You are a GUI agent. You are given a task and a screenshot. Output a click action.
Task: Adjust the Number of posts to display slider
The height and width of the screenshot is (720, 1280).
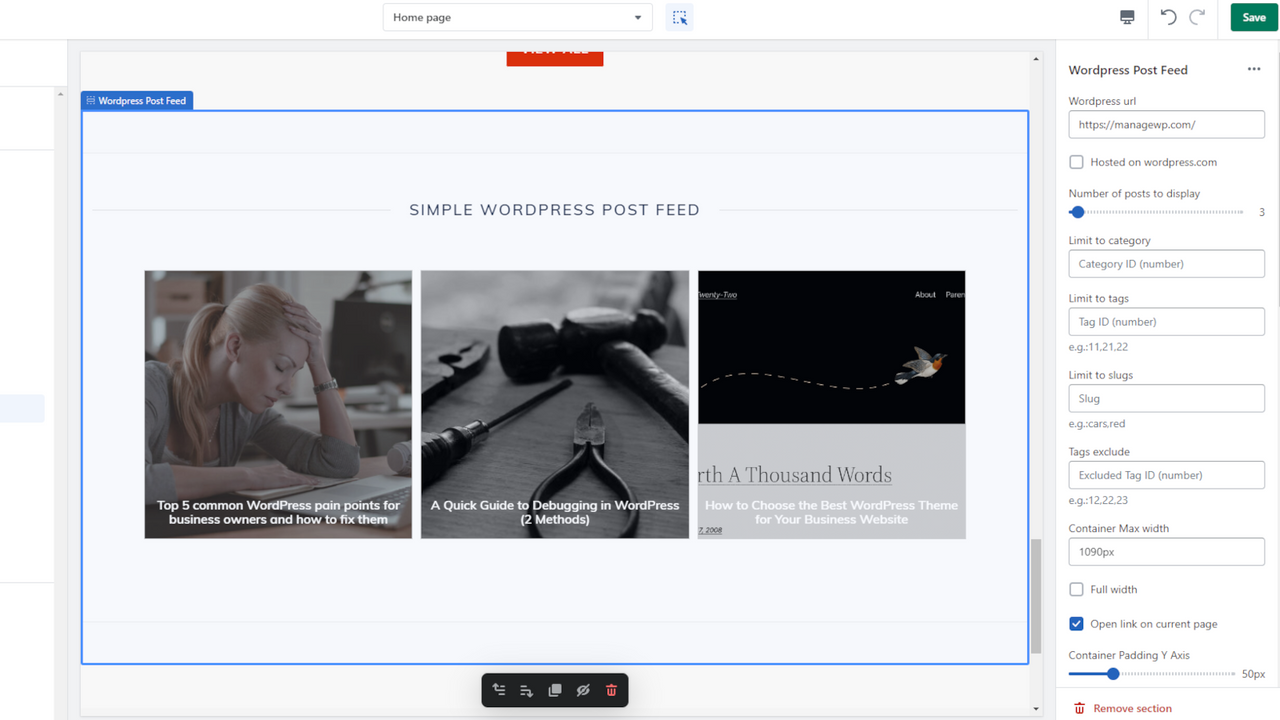(1077, 212)
